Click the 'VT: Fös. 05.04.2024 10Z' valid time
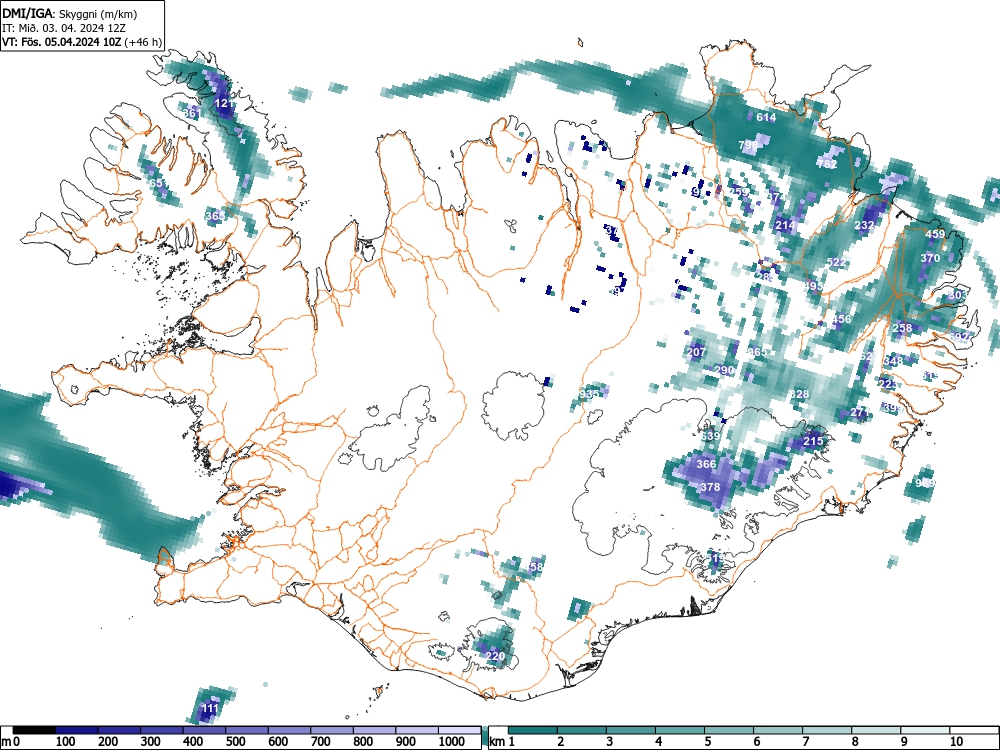The width and height of the screenshot is (1000, 750). click(x=62, y=42)
